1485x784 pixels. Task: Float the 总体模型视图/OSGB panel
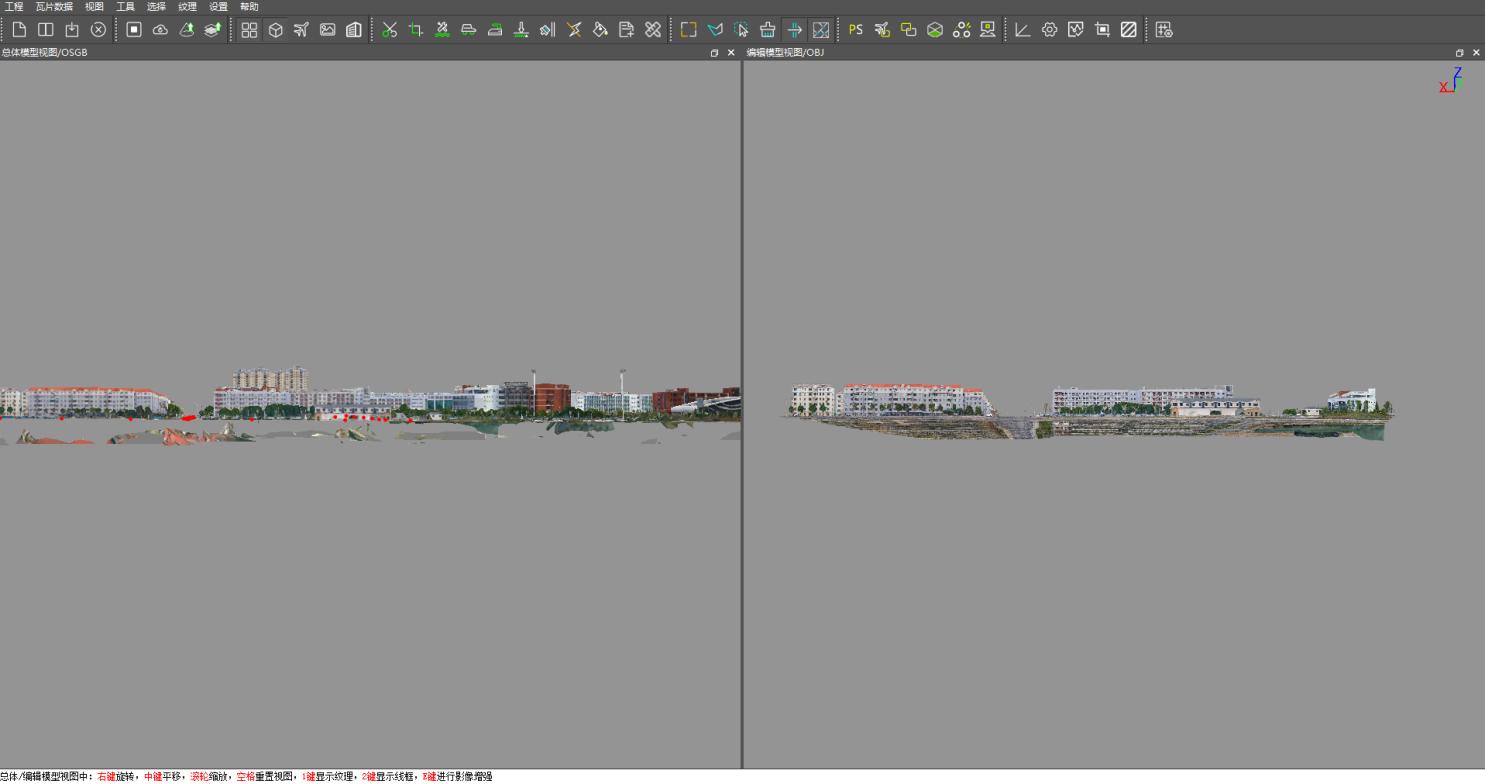[714, 53]
